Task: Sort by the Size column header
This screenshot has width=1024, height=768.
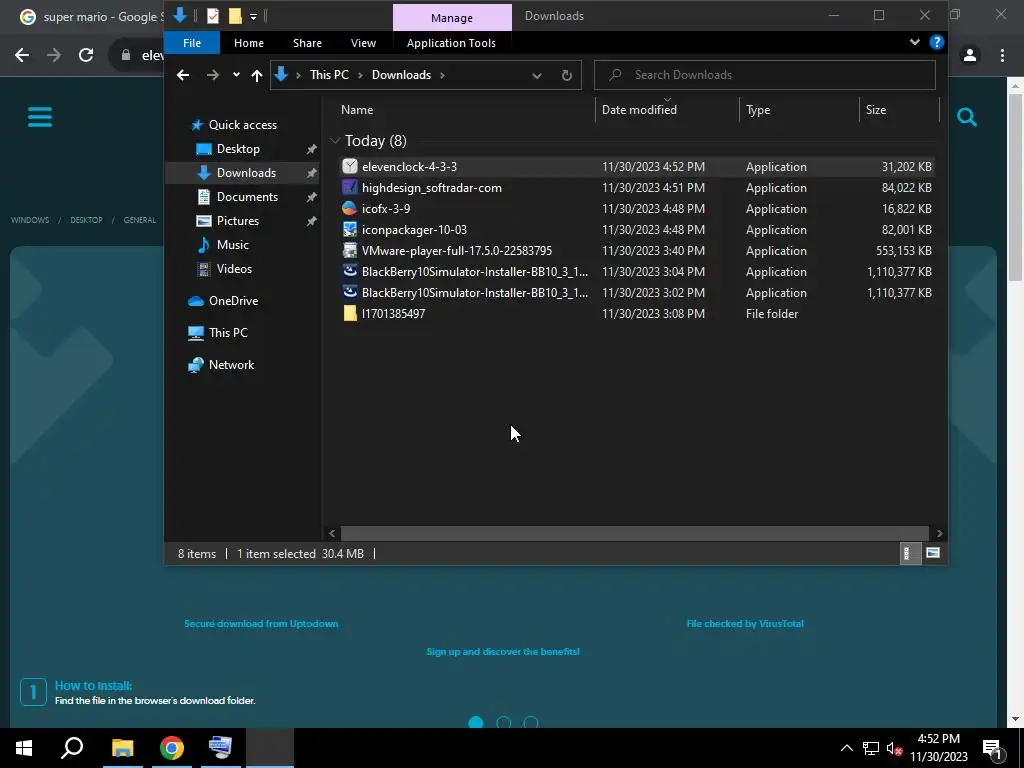Action: [x=899, y=110]
